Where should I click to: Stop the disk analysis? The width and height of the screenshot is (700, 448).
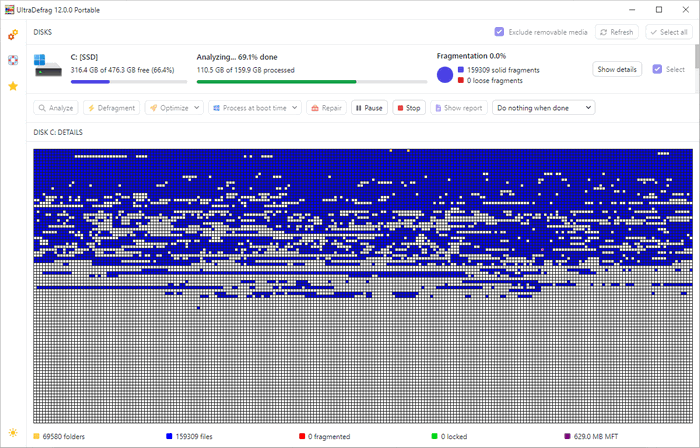pos(408,107)
